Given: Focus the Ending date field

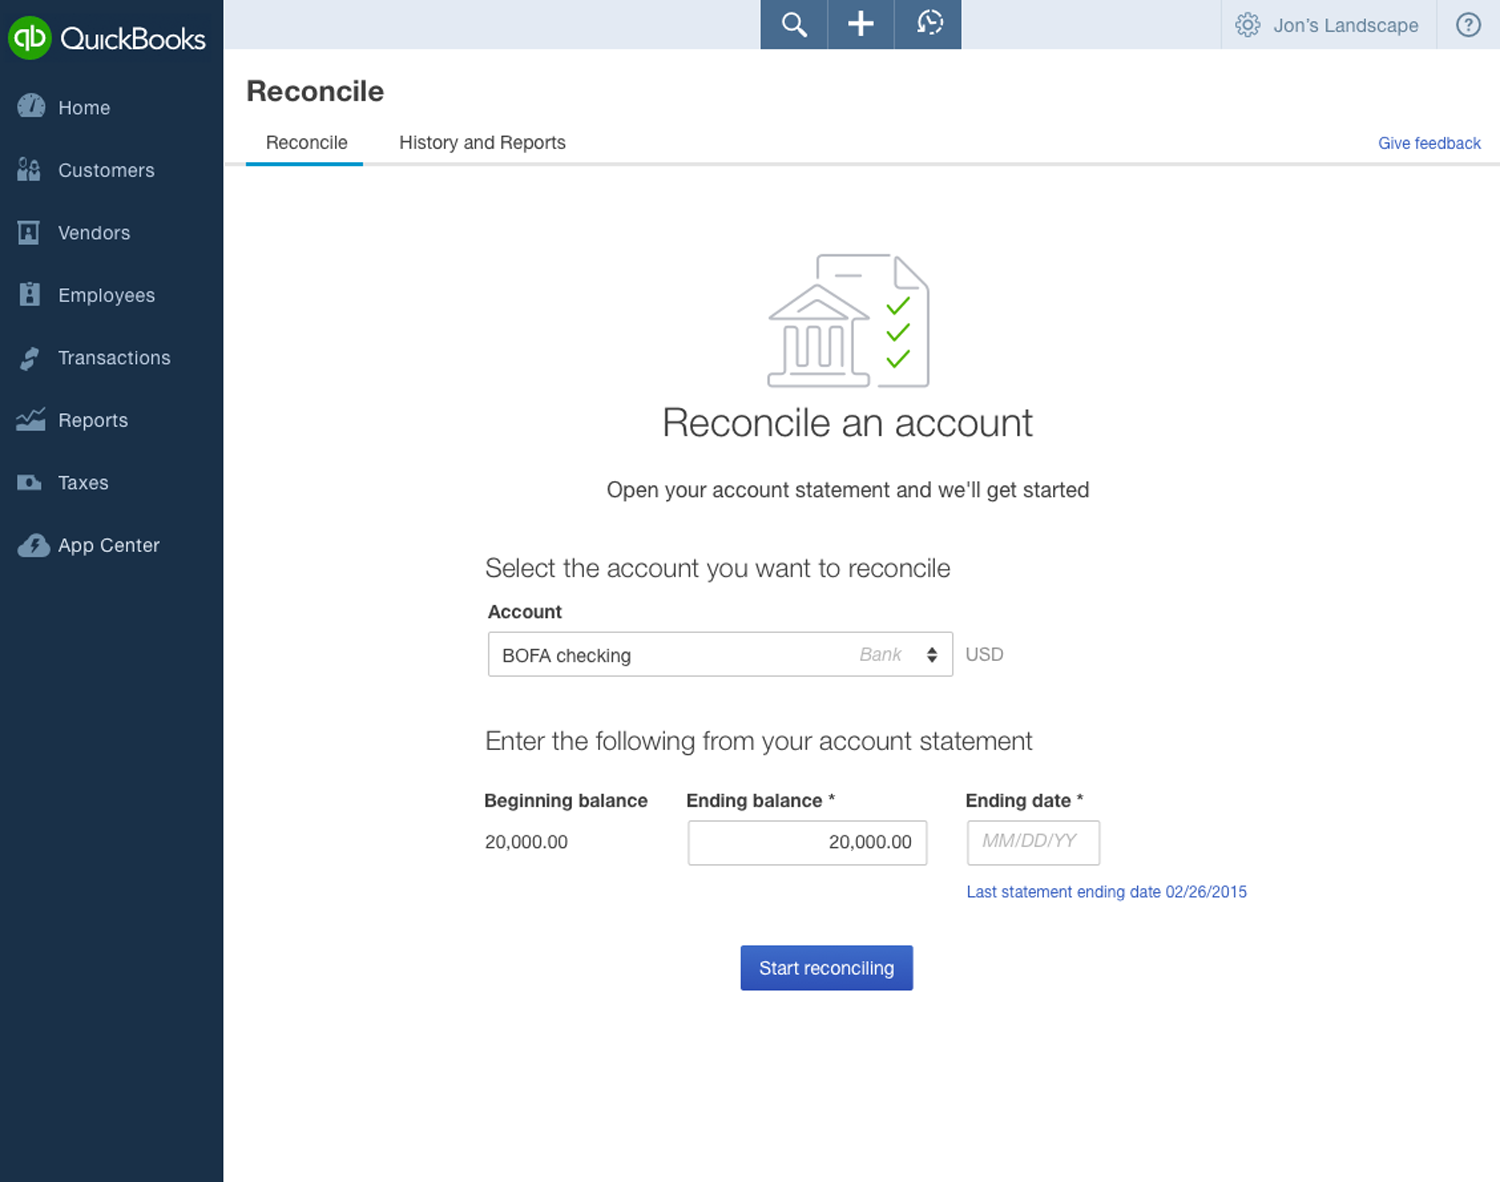Looking at the screenshot, I should click(x=1033, y=842).
